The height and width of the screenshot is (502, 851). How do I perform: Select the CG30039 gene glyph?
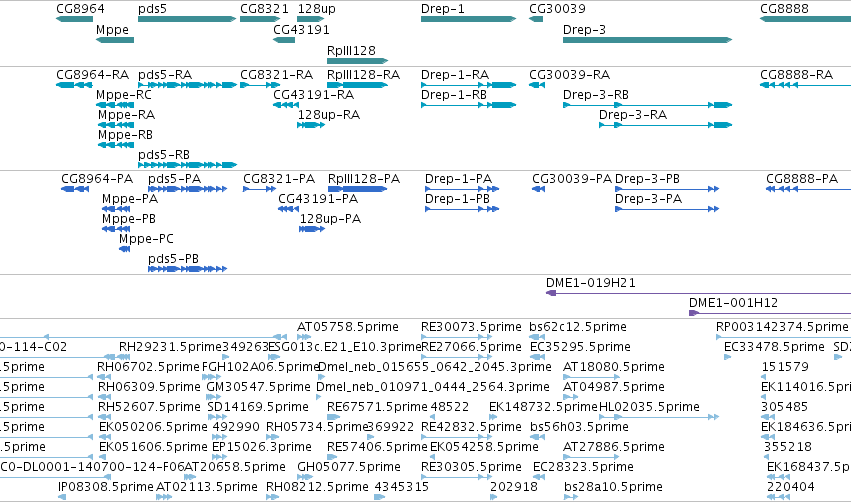(x=536, y=20)
